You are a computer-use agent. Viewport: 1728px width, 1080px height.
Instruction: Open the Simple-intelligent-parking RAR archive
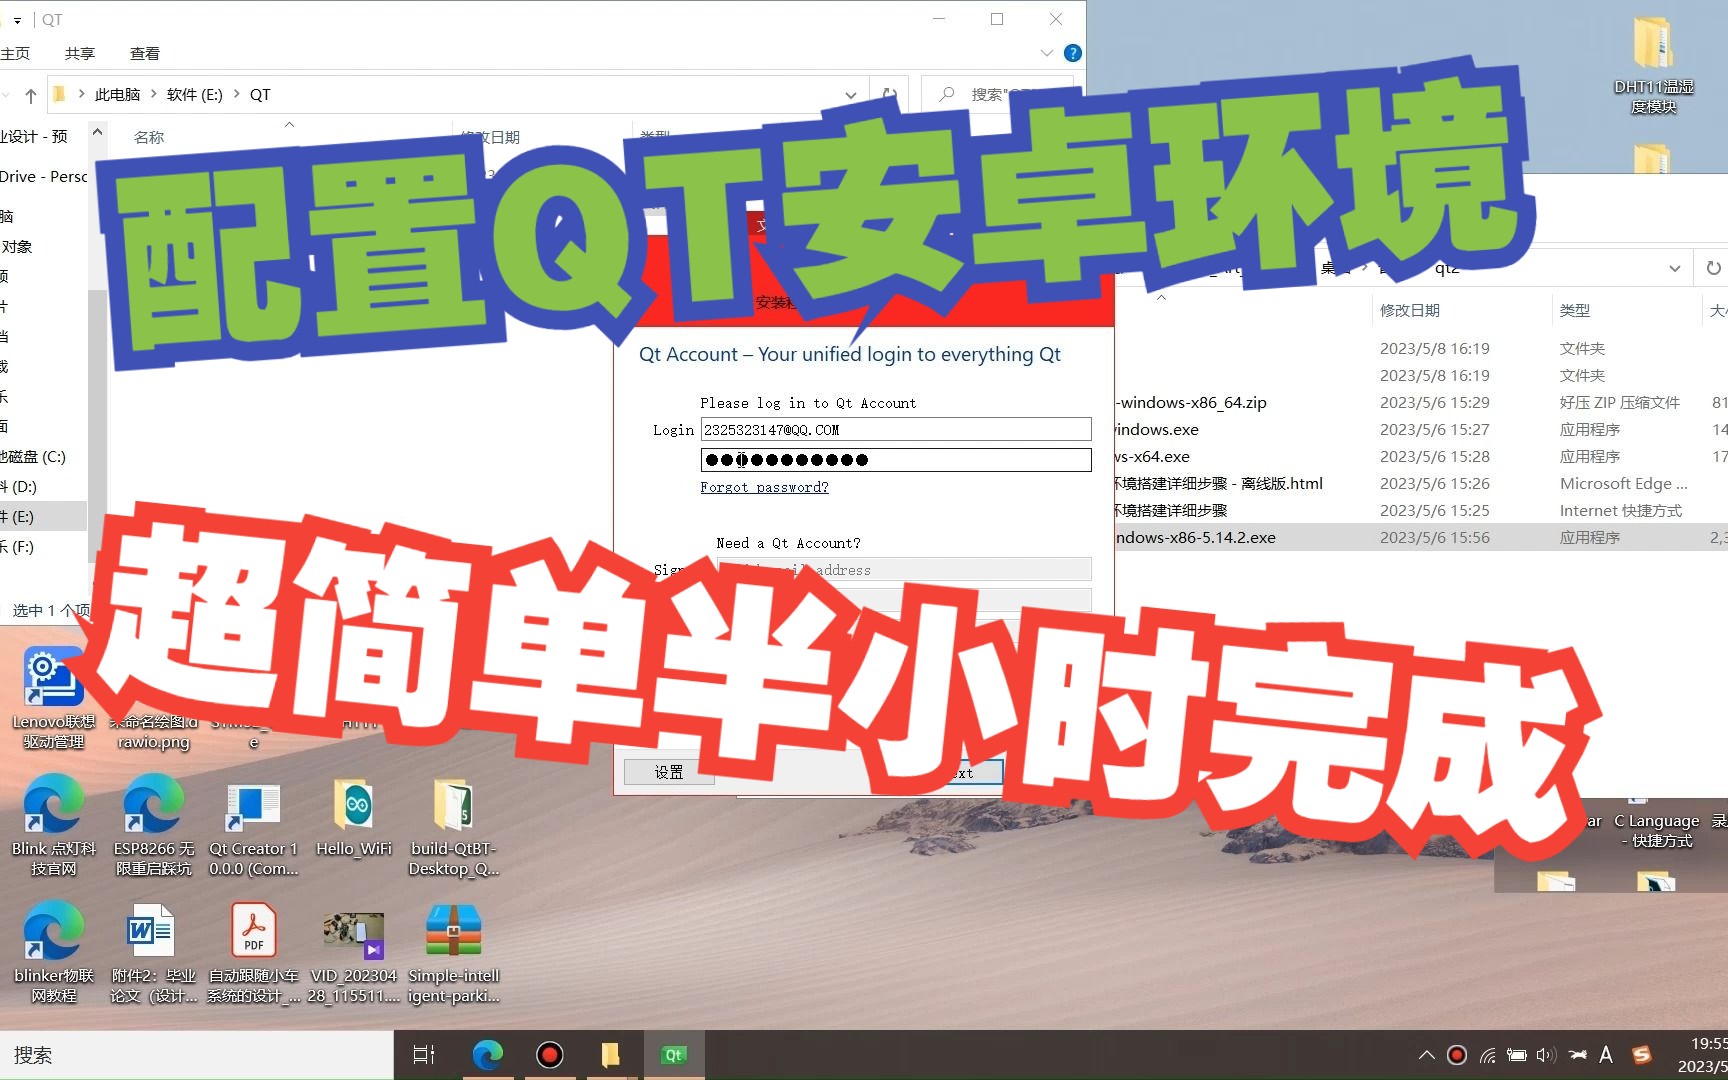453,930
